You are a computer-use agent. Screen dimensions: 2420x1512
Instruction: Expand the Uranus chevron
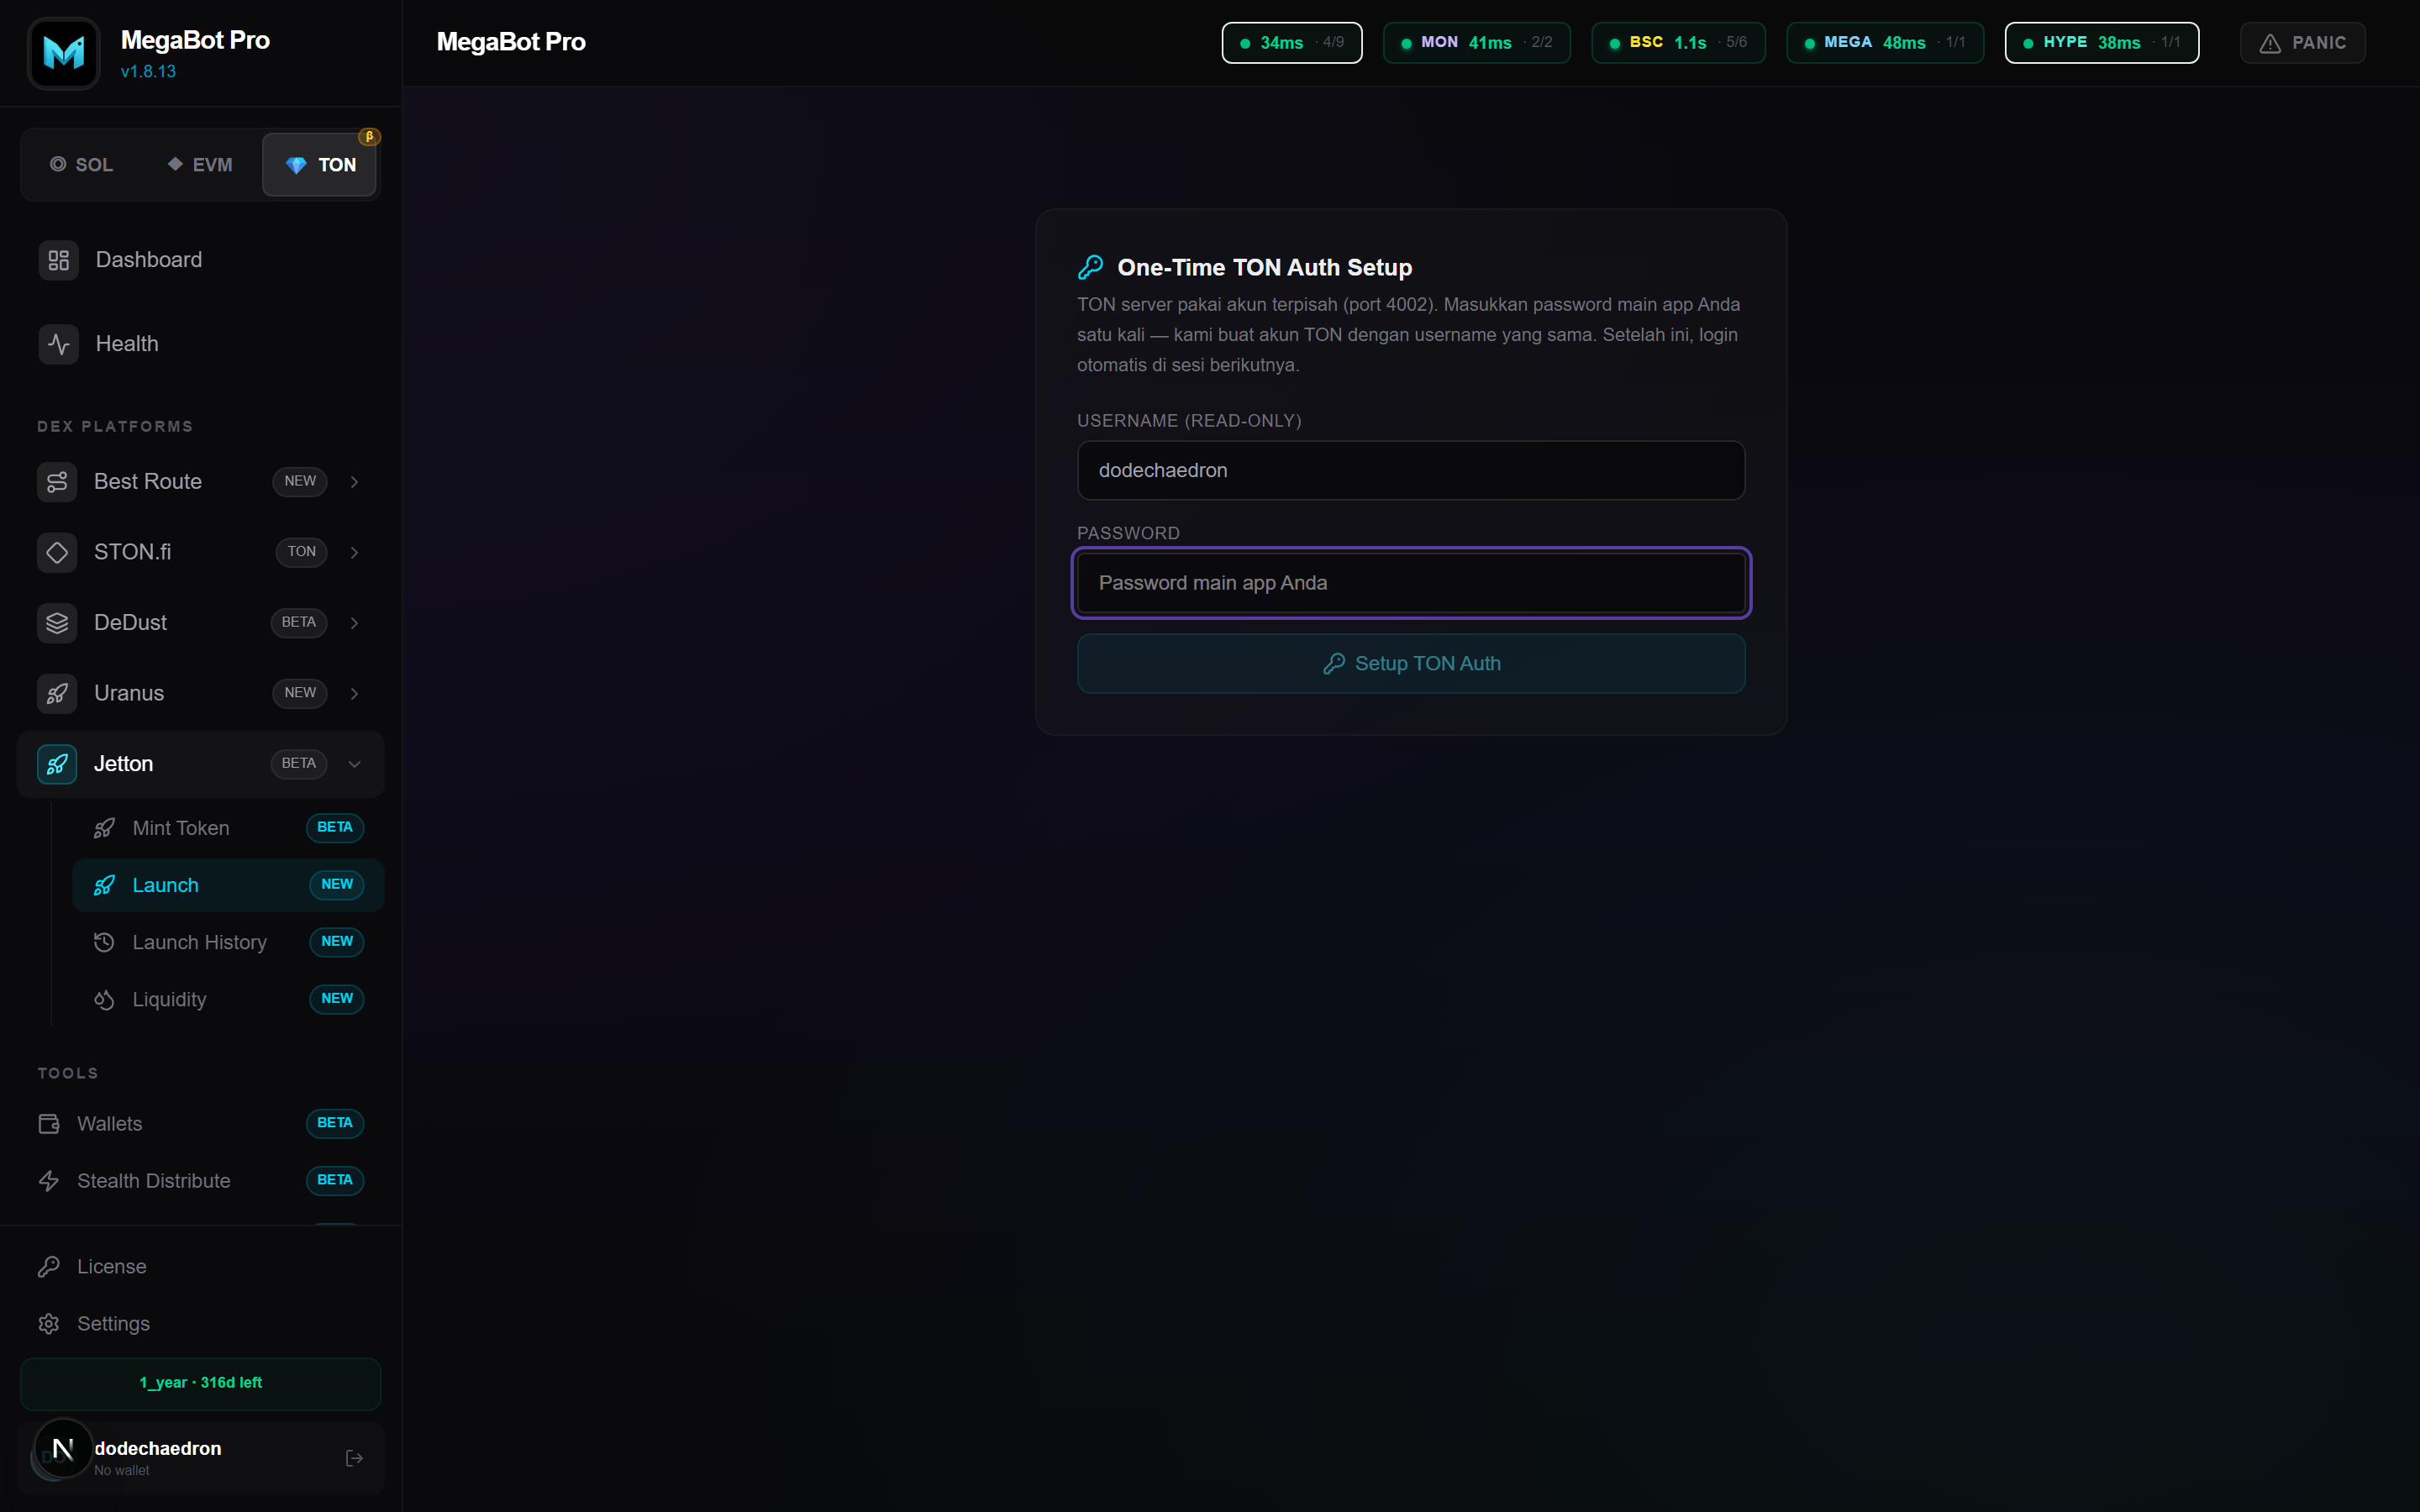click(x=354, y=693)
